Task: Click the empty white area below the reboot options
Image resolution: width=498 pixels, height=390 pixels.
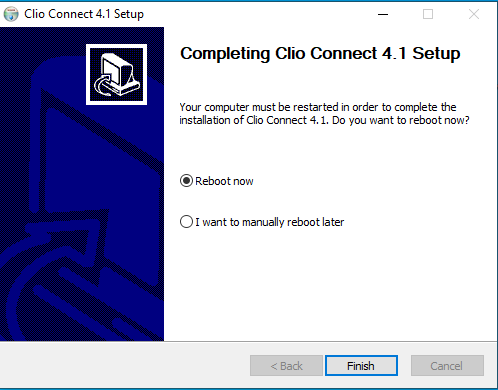Action: tap(330, 287)
